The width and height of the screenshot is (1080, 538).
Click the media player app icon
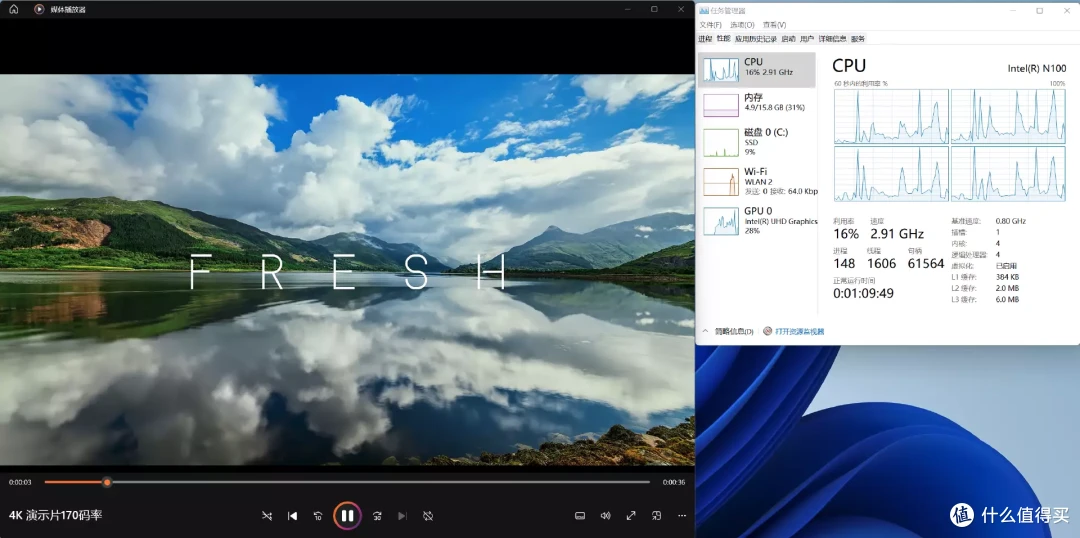coord(39,9)
